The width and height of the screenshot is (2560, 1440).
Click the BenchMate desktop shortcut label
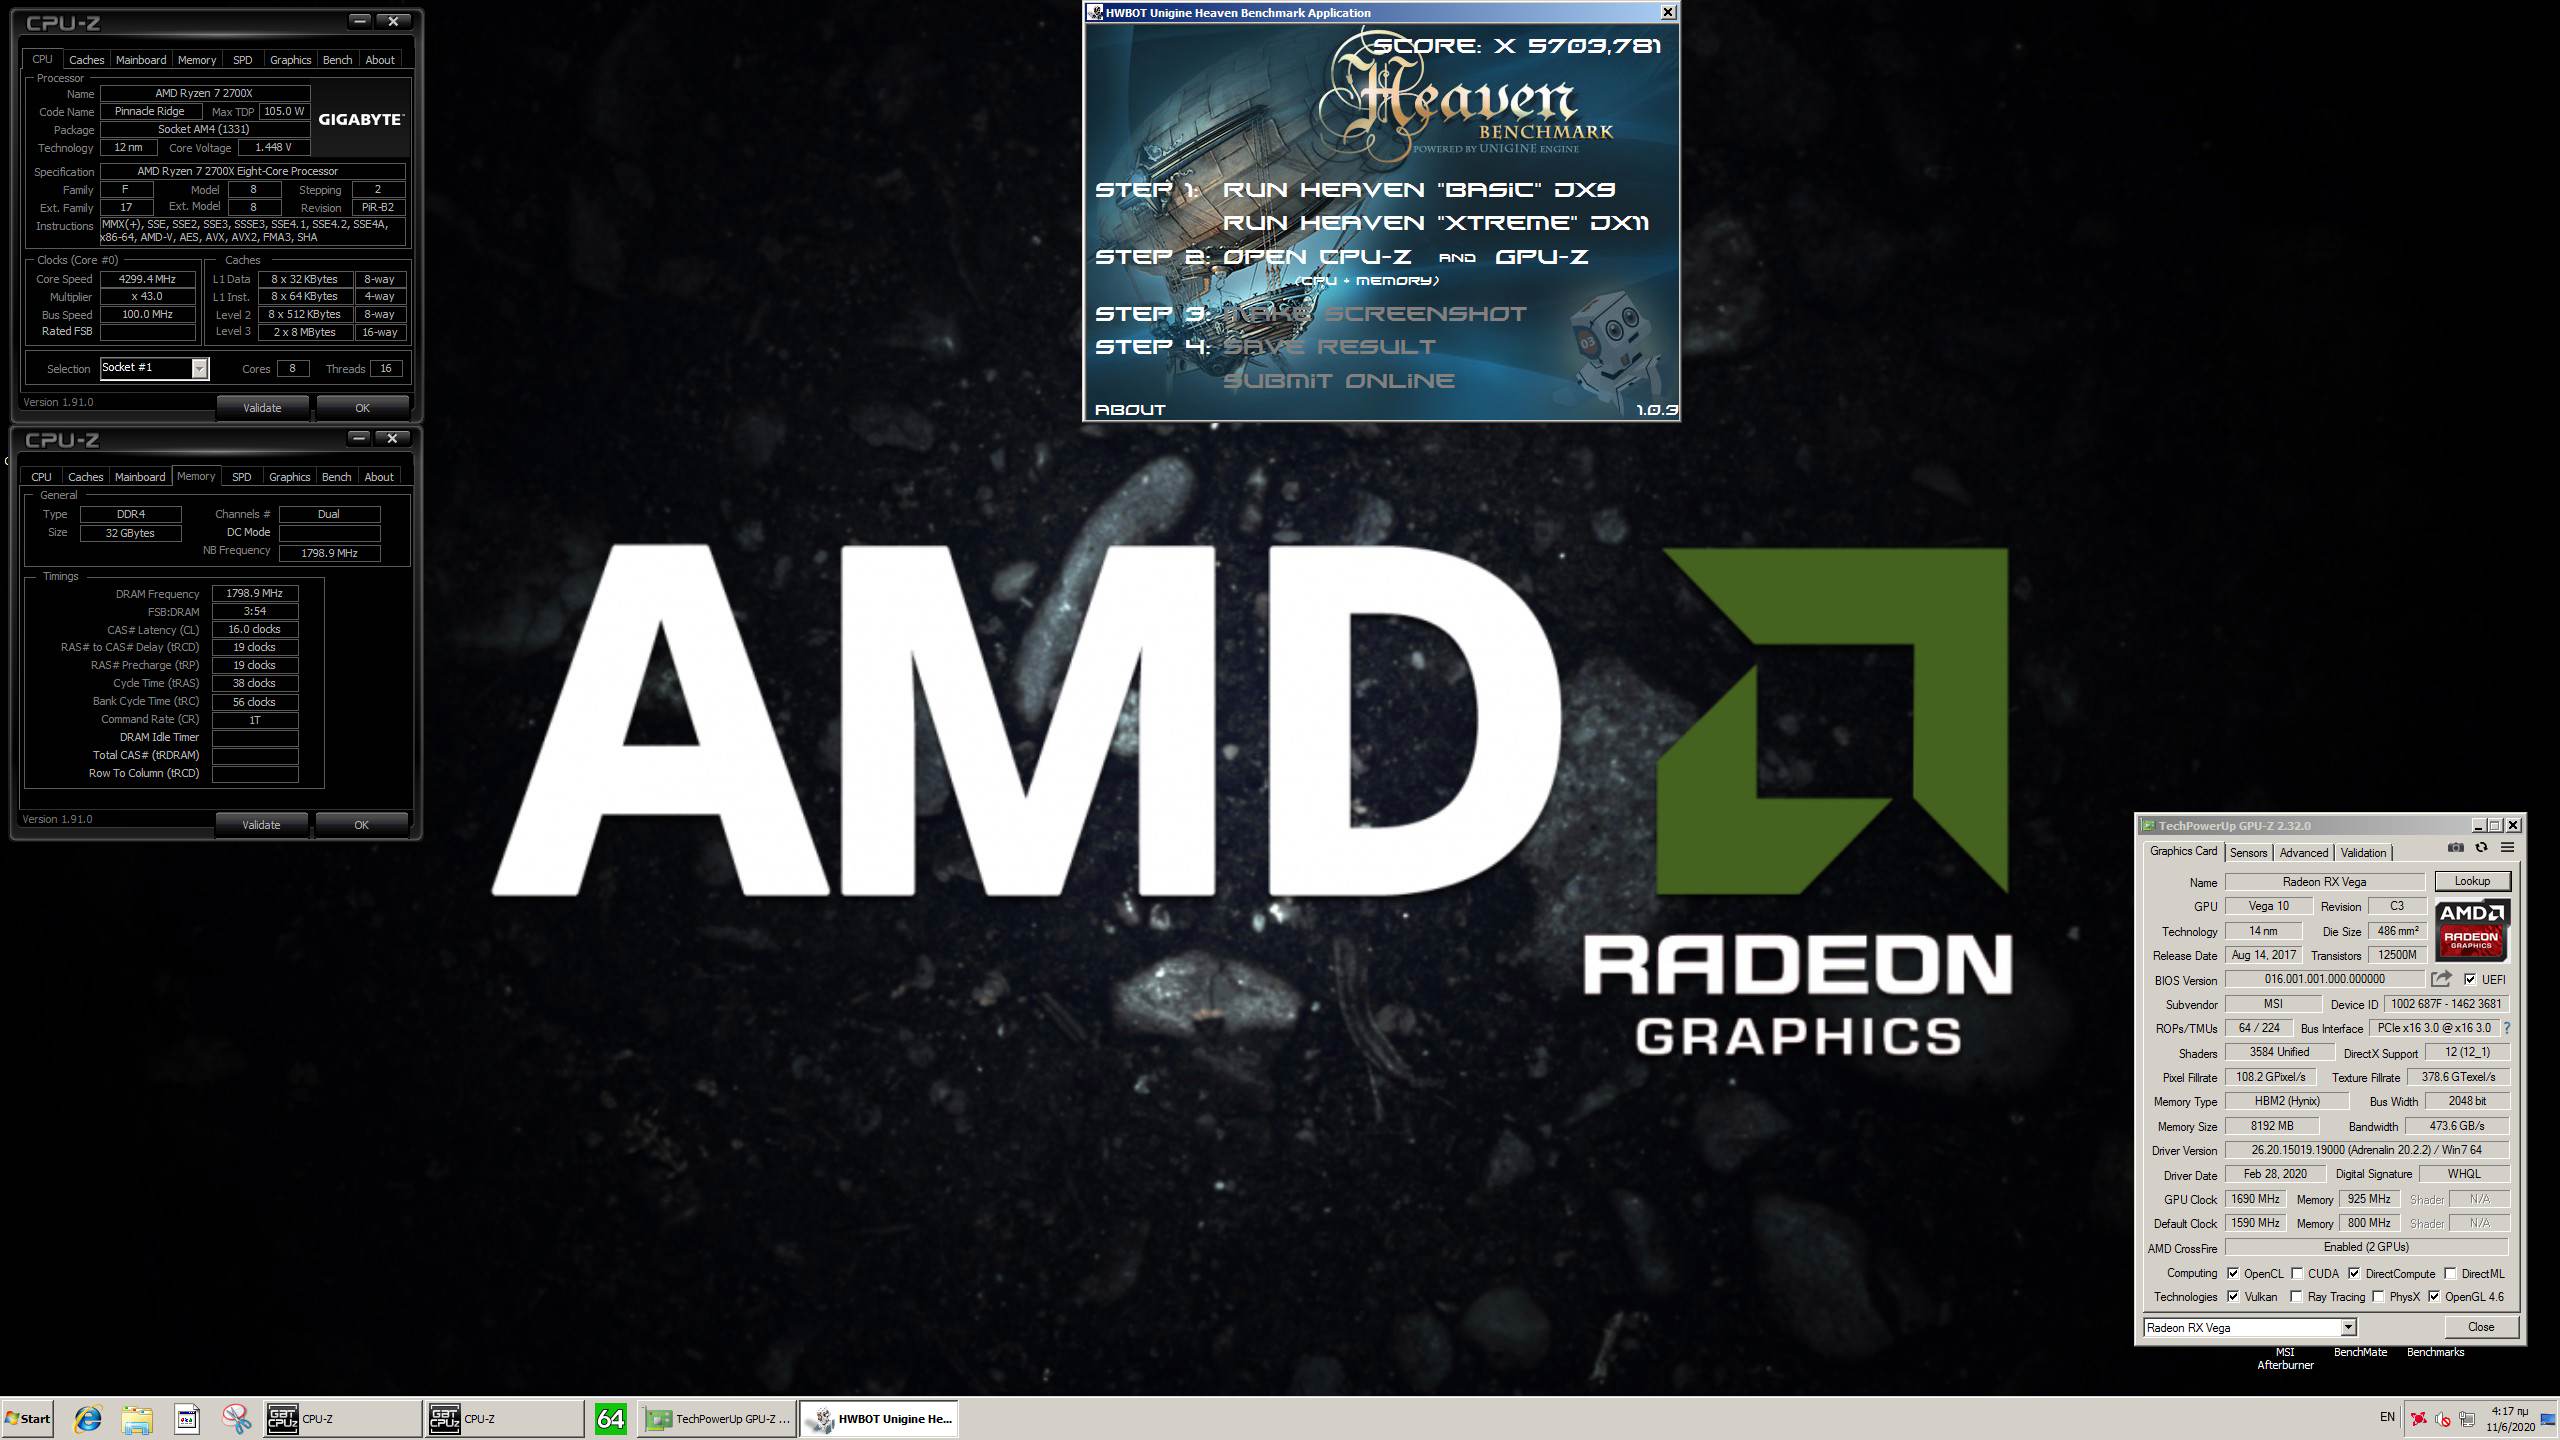tap(2360, 1352)
